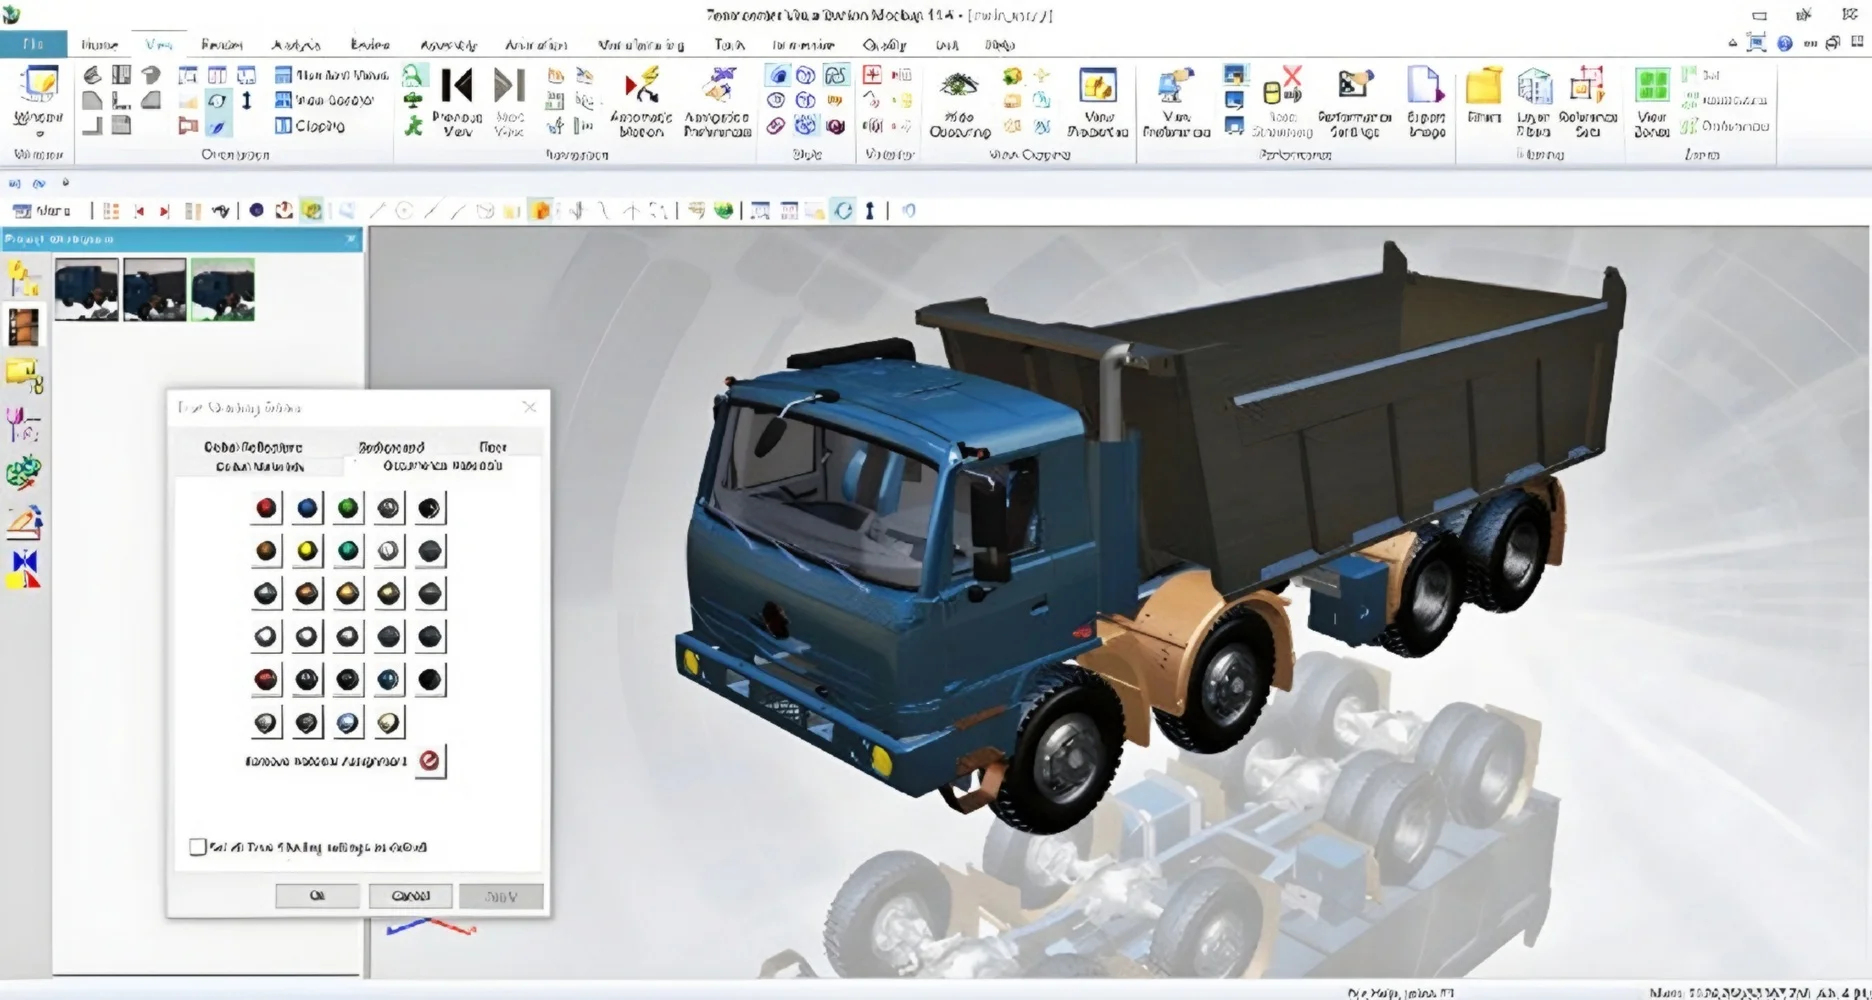This screenshot has width=1872, height=1000.
Task: Open the File menu tab
Action: [x=33, y=44]
